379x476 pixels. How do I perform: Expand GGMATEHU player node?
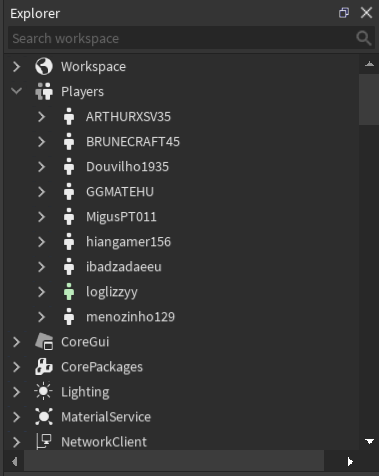(x=41, y=192)
